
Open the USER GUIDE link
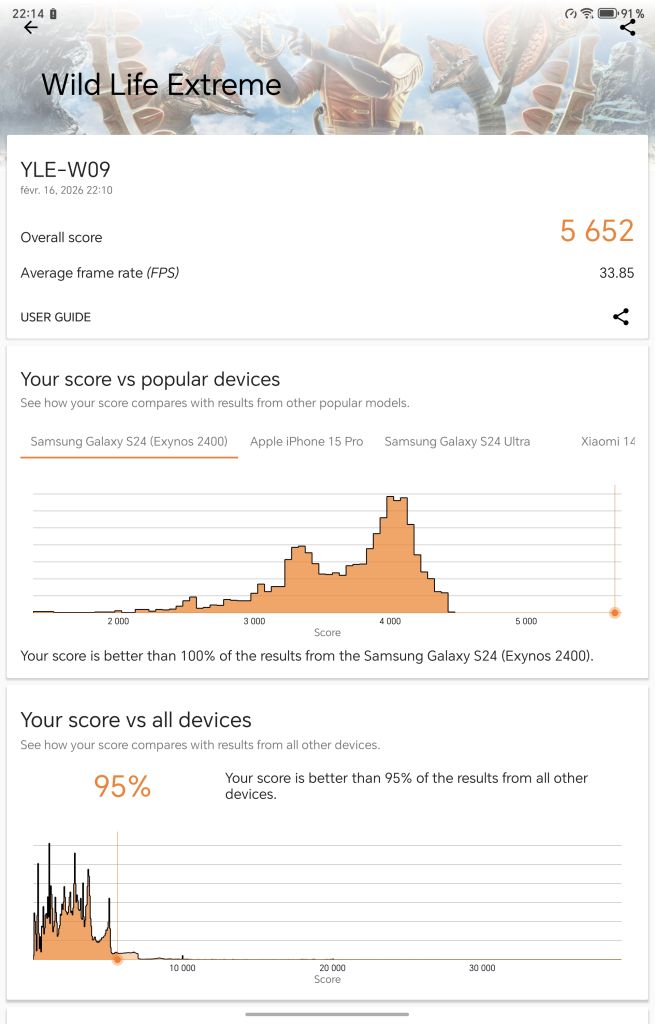(x=56, y=317)
